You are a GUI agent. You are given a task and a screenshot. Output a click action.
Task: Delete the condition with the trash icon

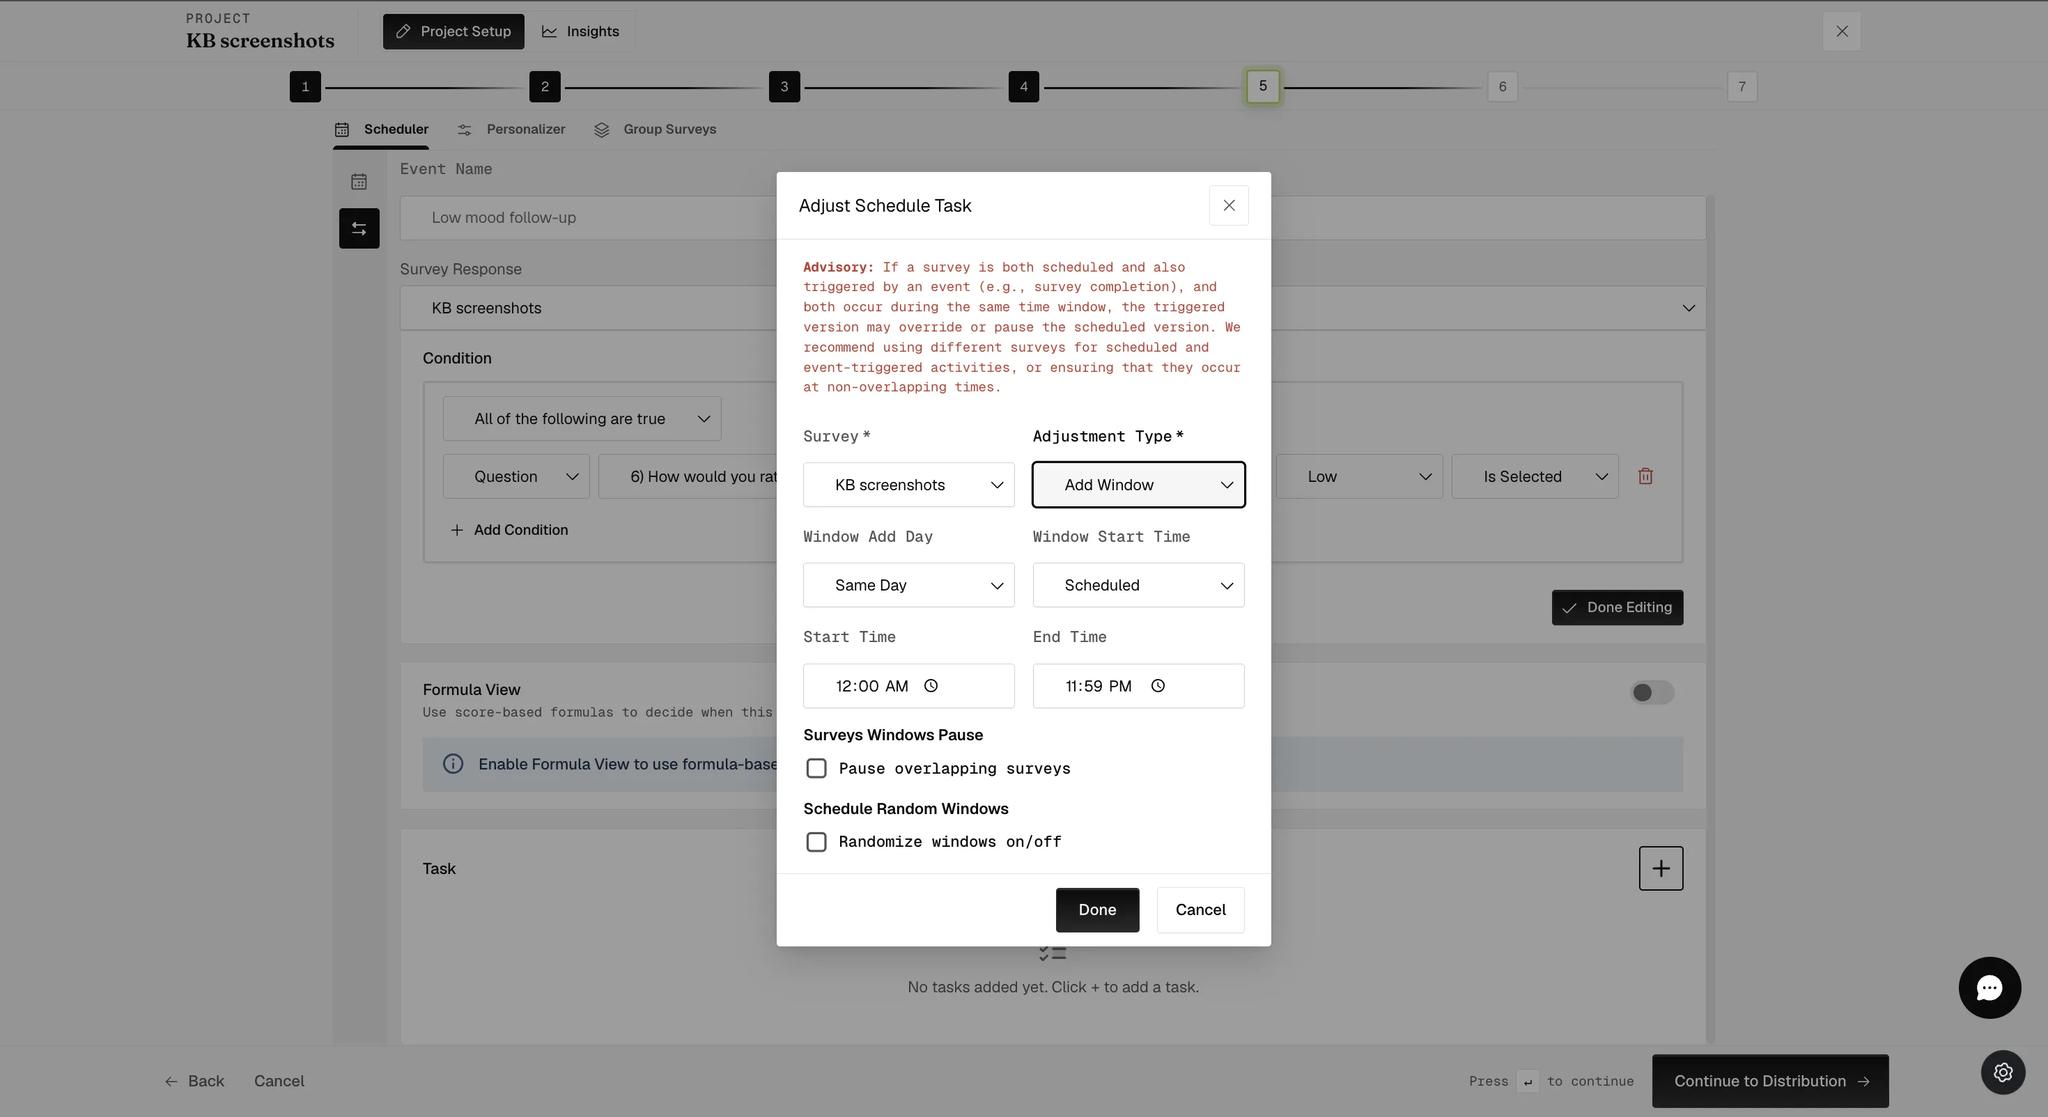1645,476
